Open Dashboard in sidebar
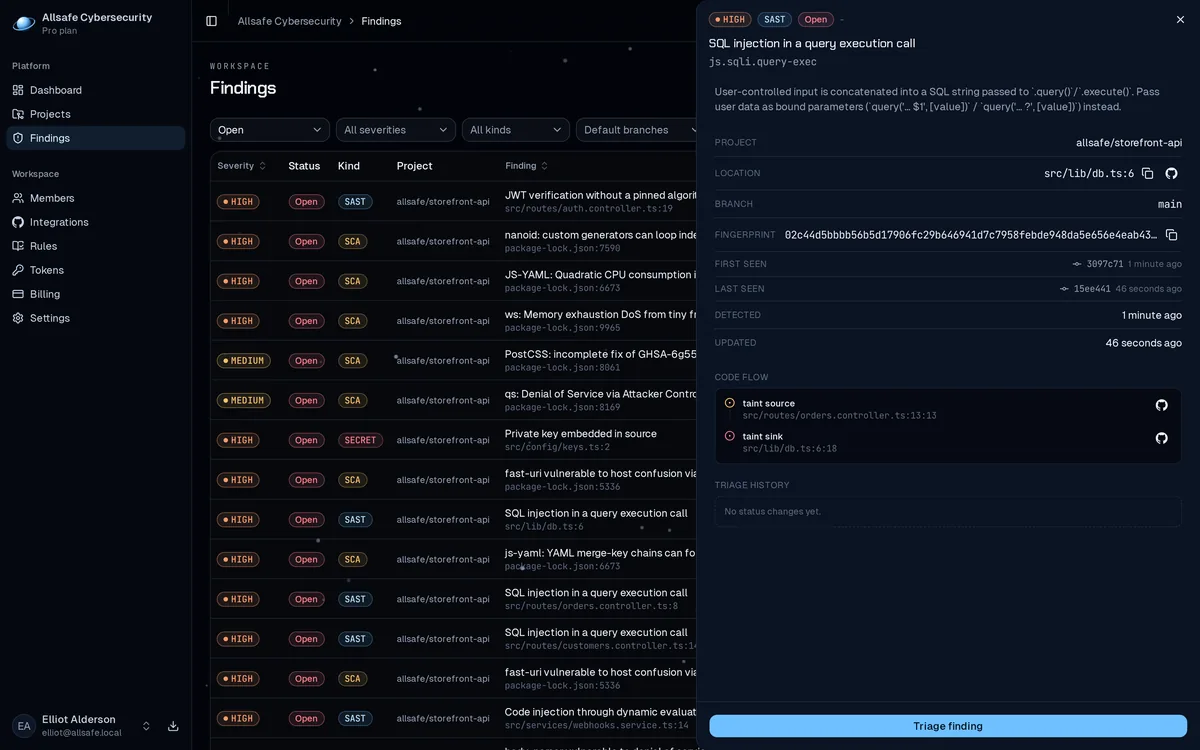 tap(95, 90)
